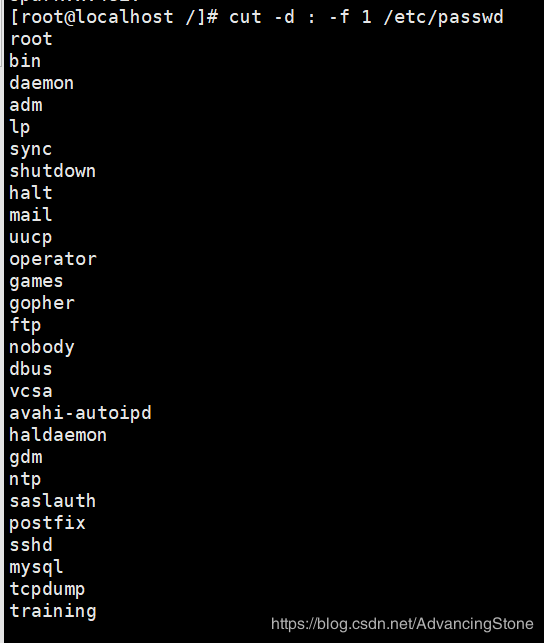Select the 'gopher' entry
544x643 pixels.
click(42, 304)
